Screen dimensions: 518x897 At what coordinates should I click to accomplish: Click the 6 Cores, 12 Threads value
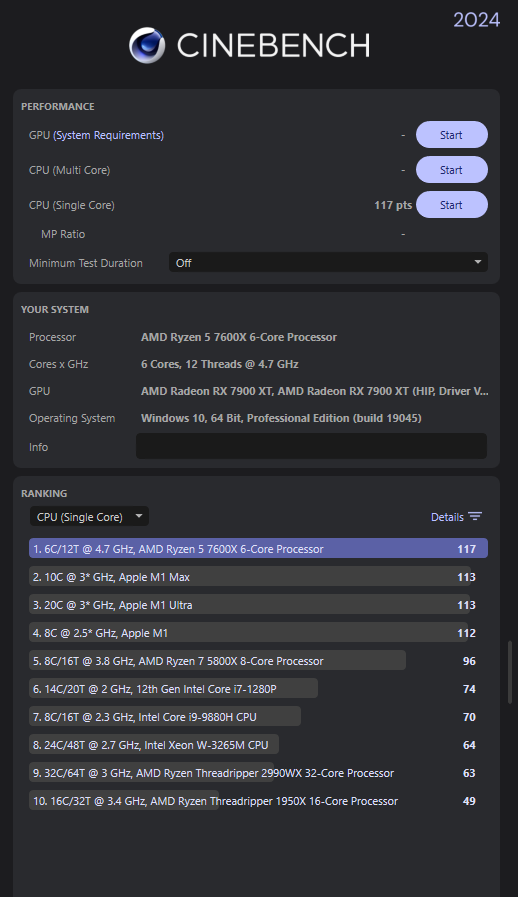[x=220, y=364]
